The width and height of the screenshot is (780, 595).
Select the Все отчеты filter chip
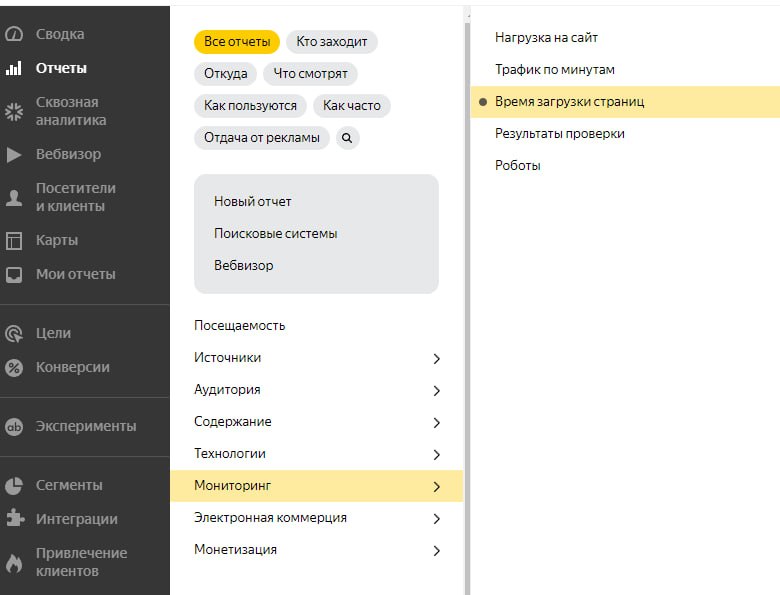point(237,42)
